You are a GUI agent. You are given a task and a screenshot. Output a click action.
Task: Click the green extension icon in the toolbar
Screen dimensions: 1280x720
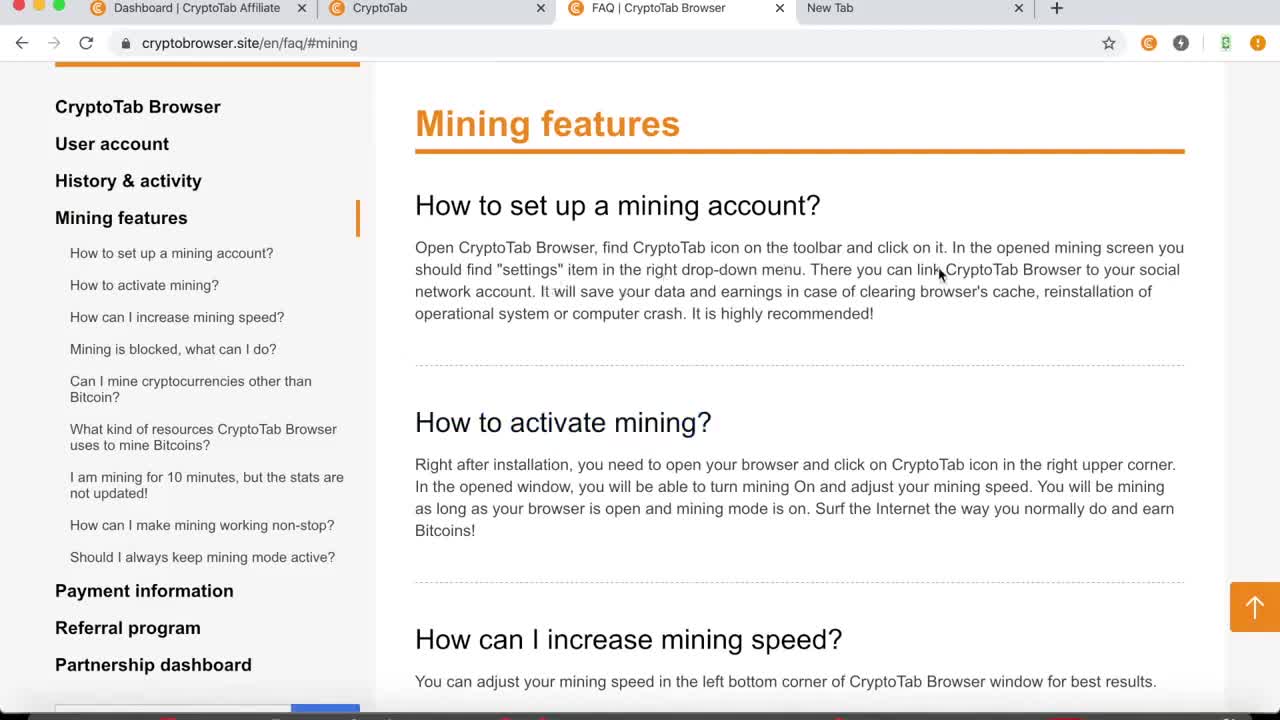tap(1225, 43)
